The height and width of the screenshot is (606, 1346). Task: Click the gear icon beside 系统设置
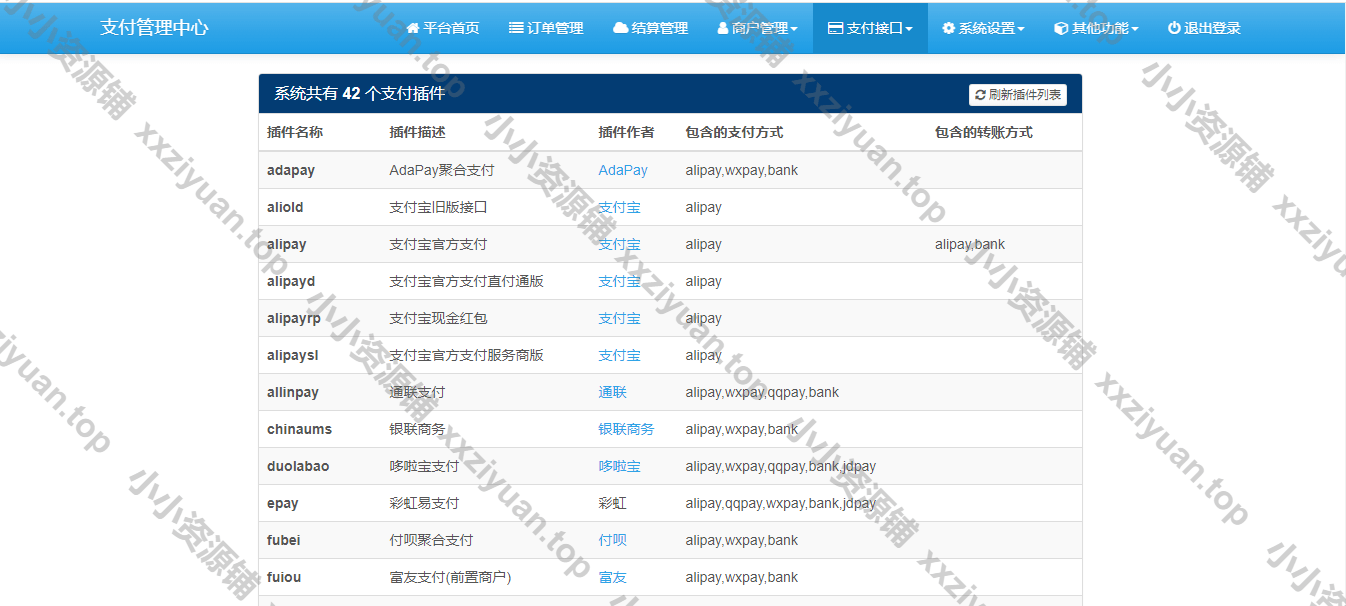[x=948, y=28]
